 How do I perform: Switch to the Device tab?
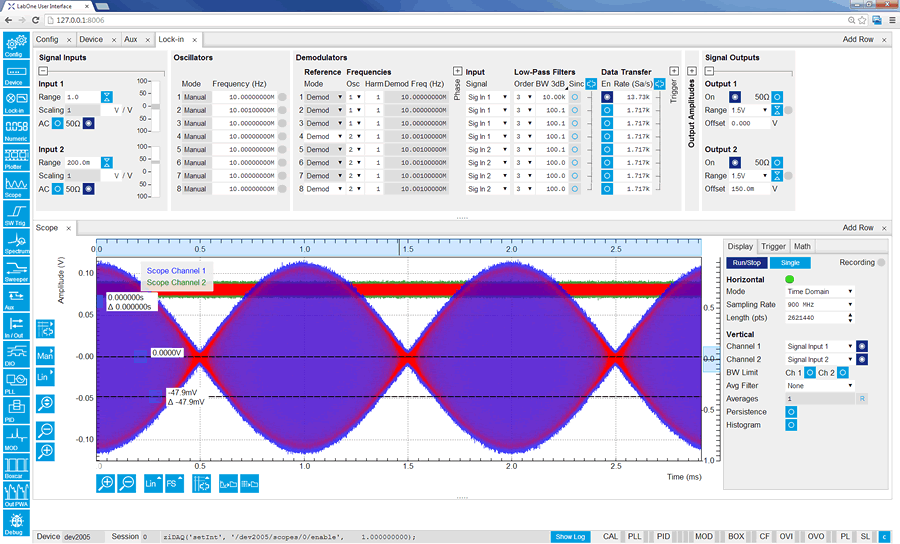(x=91, y=39)
